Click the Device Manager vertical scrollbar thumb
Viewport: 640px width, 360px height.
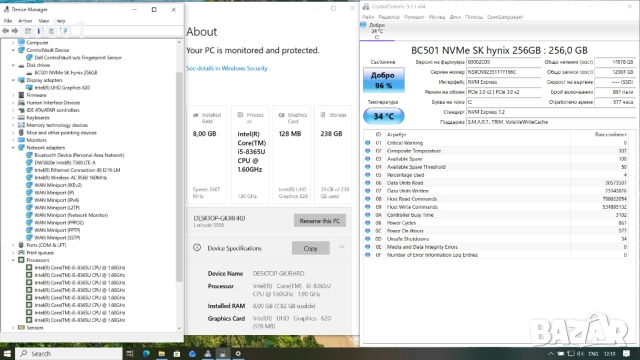point(179,176)
